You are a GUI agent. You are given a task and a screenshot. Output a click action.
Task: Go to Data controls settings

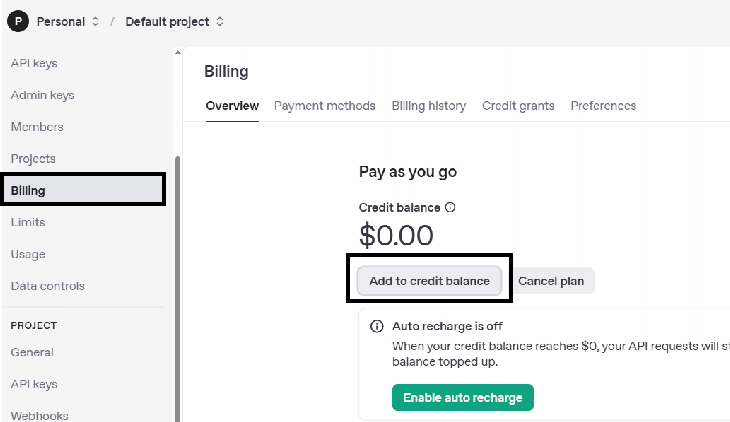click(x=47, y=286)
